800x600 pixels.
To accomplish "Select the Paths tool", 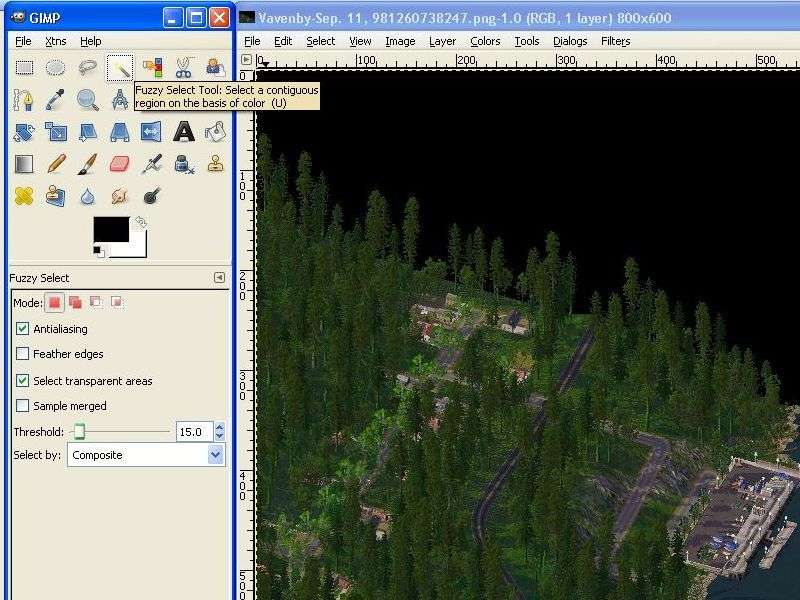I will coord(24,99).
